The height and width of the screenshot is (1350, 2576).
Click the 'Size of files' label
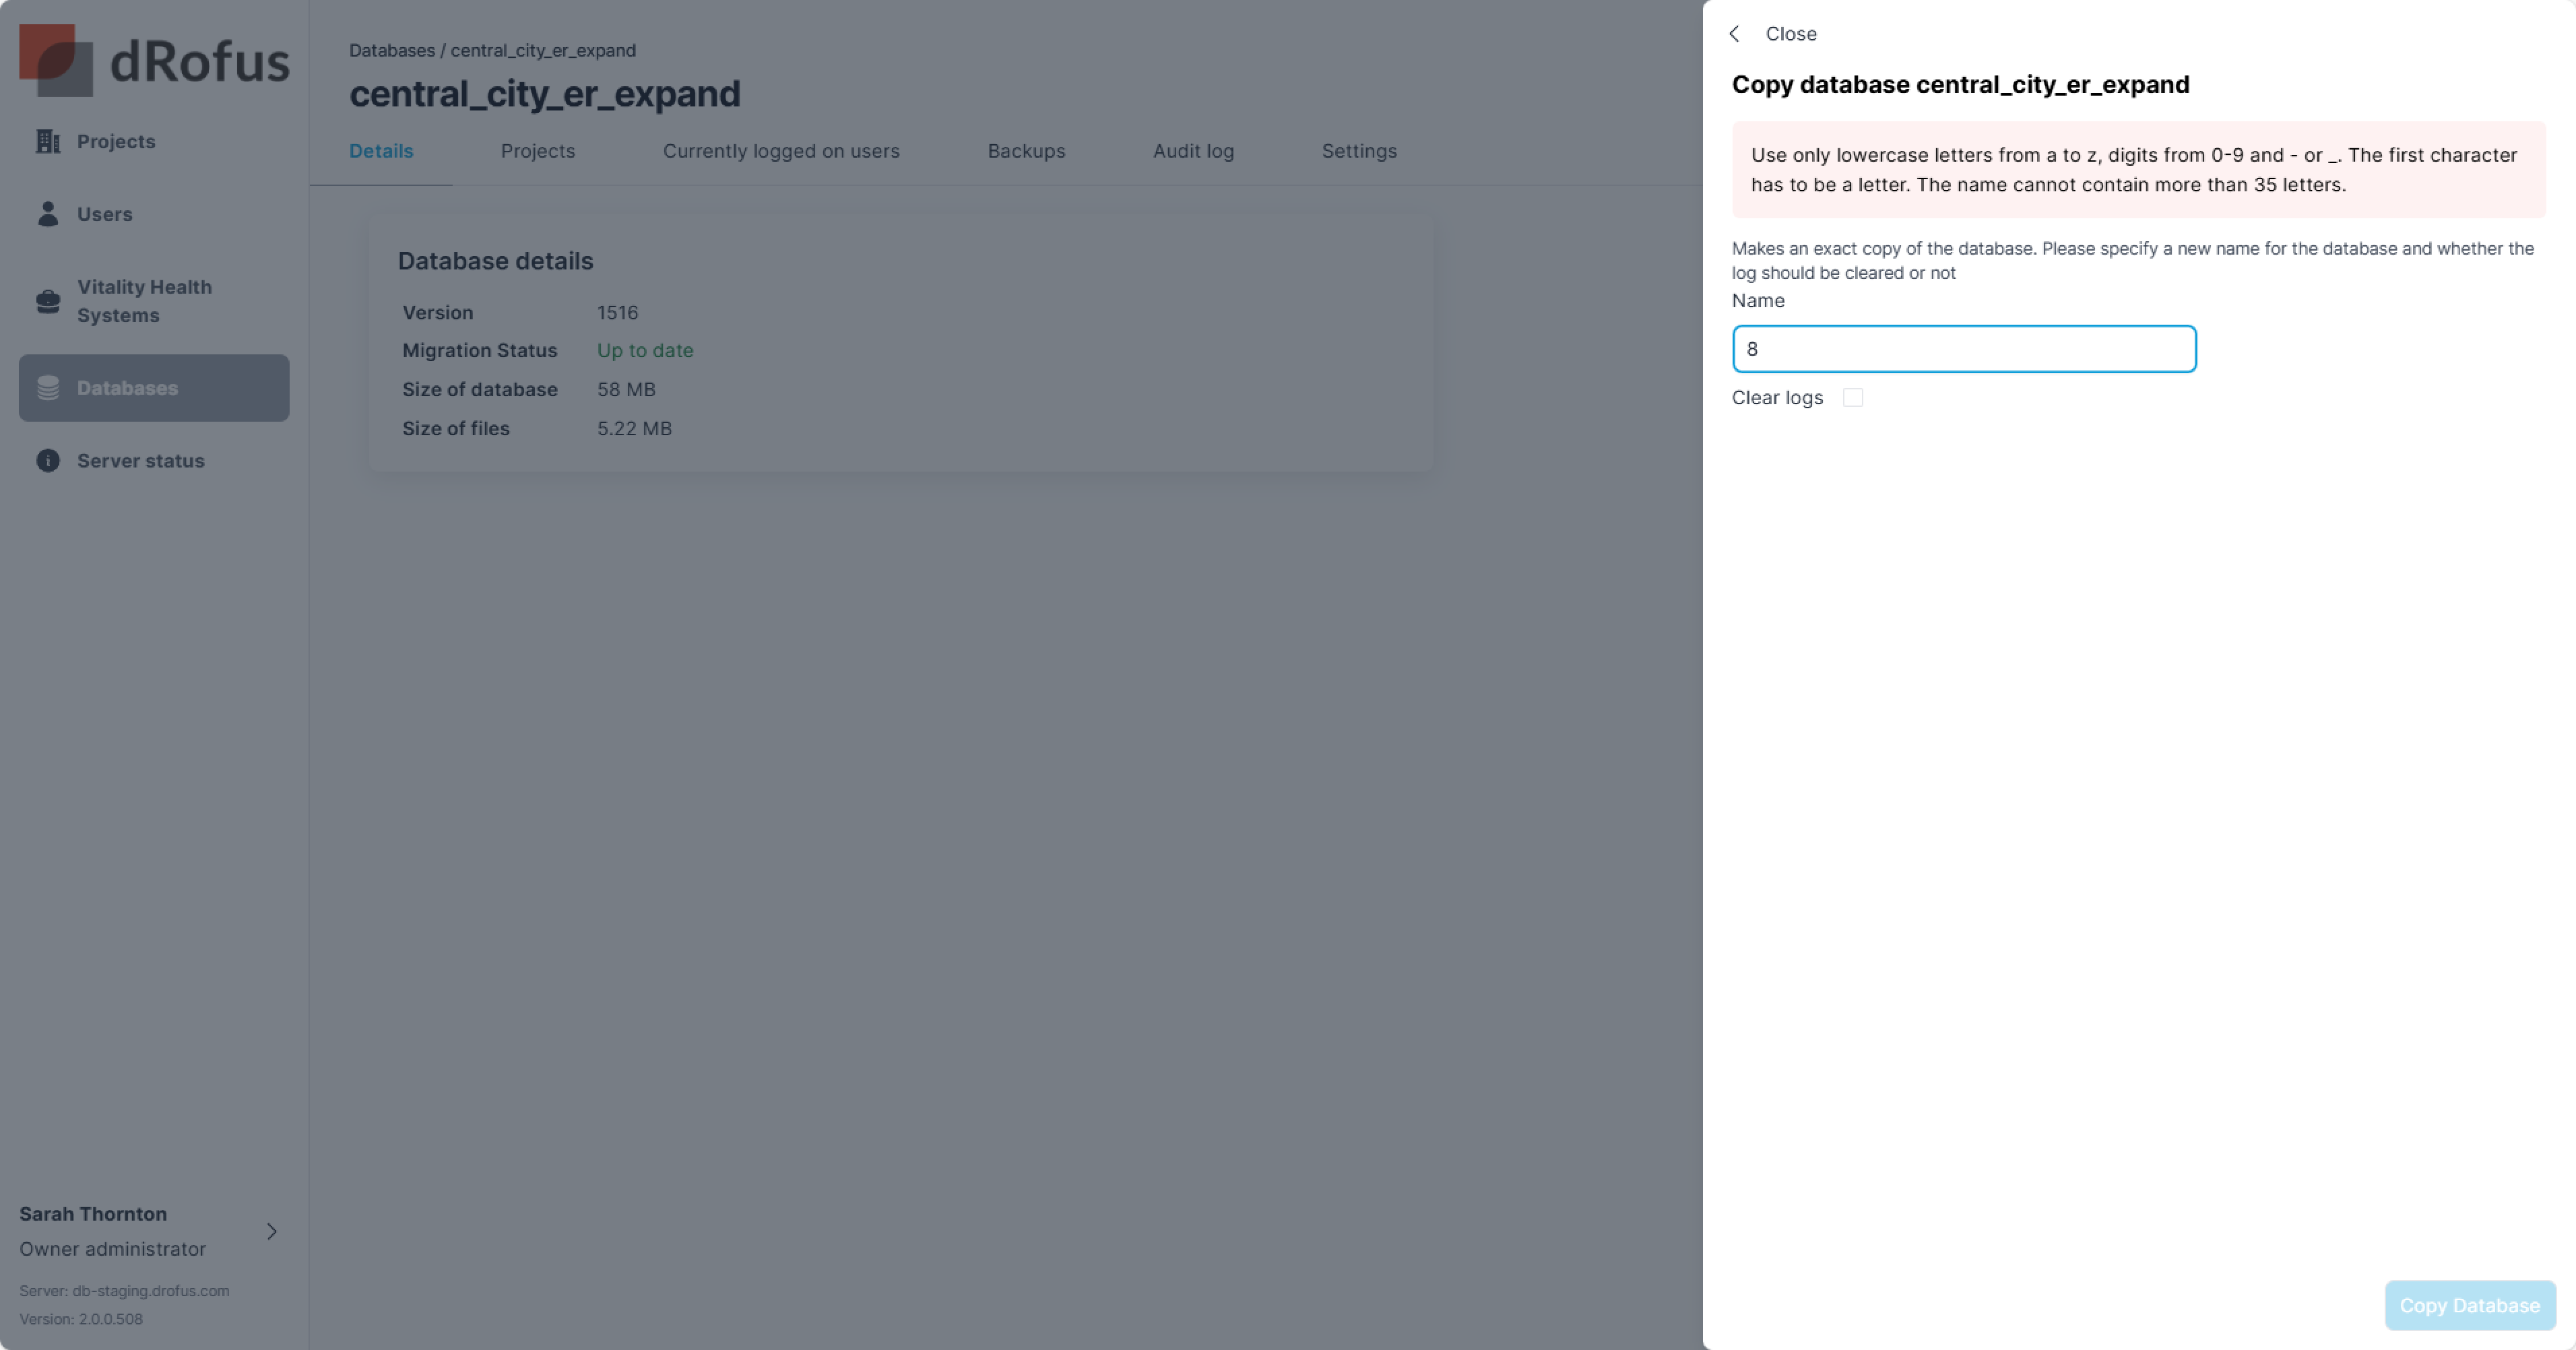(455, 428)
